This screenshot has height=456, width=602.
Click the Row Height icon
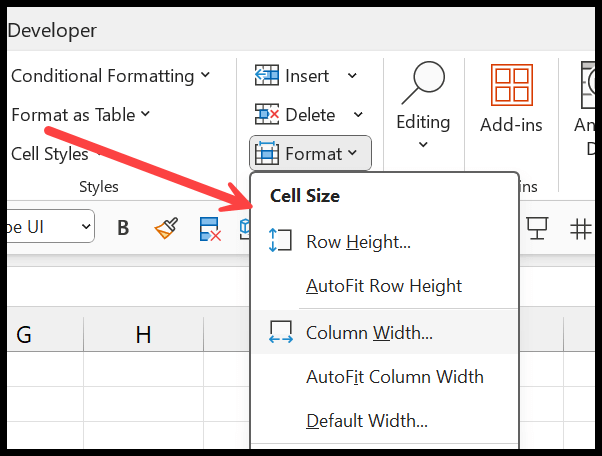tap(280, 240)
